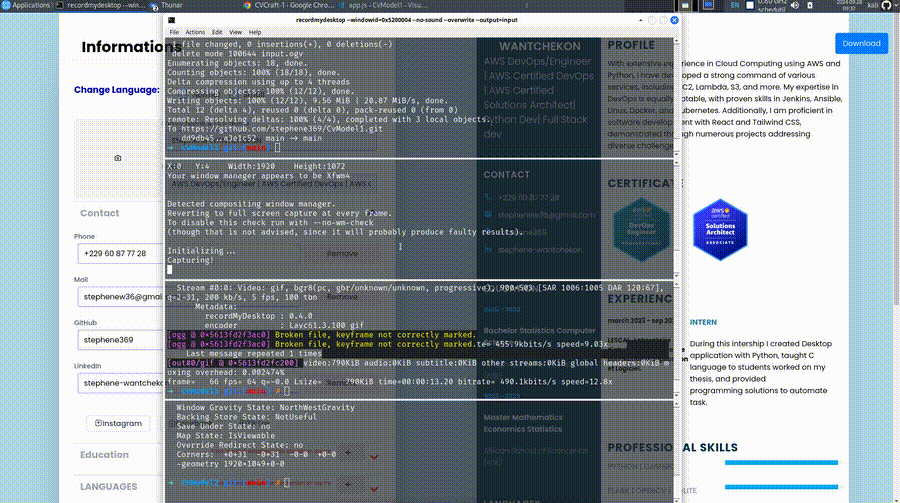Click the Change Language label
Screen dimensions: 900x503
117,90
